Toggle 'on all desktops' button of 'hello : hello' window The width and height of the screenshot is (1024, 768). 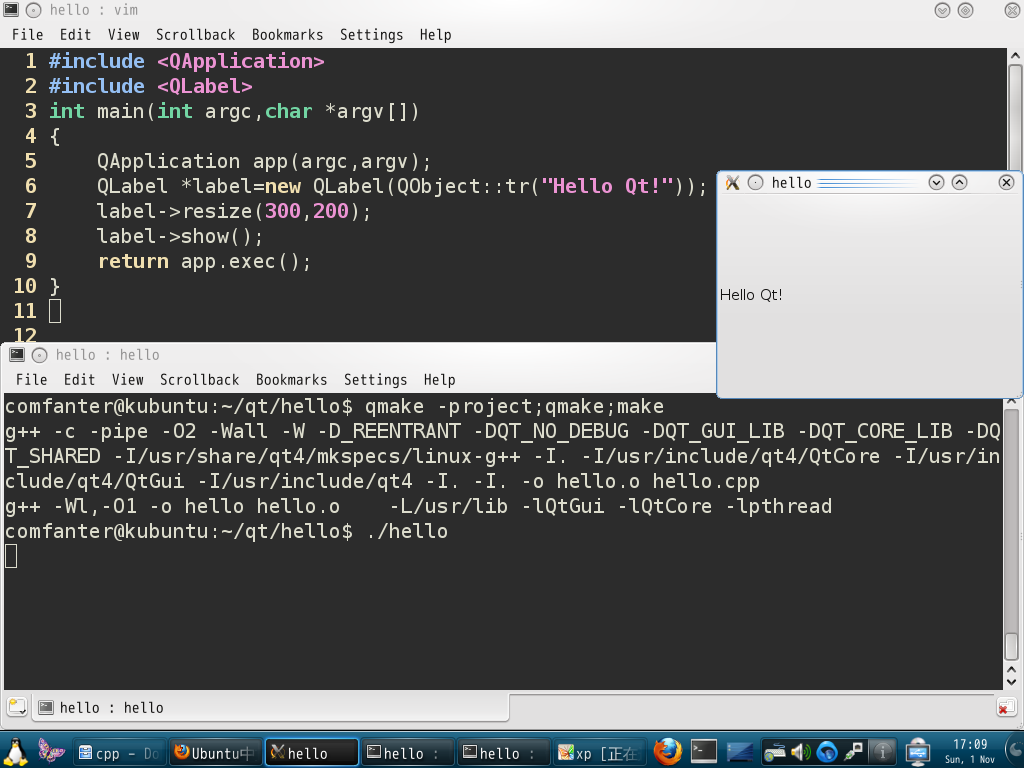(39, 355)
